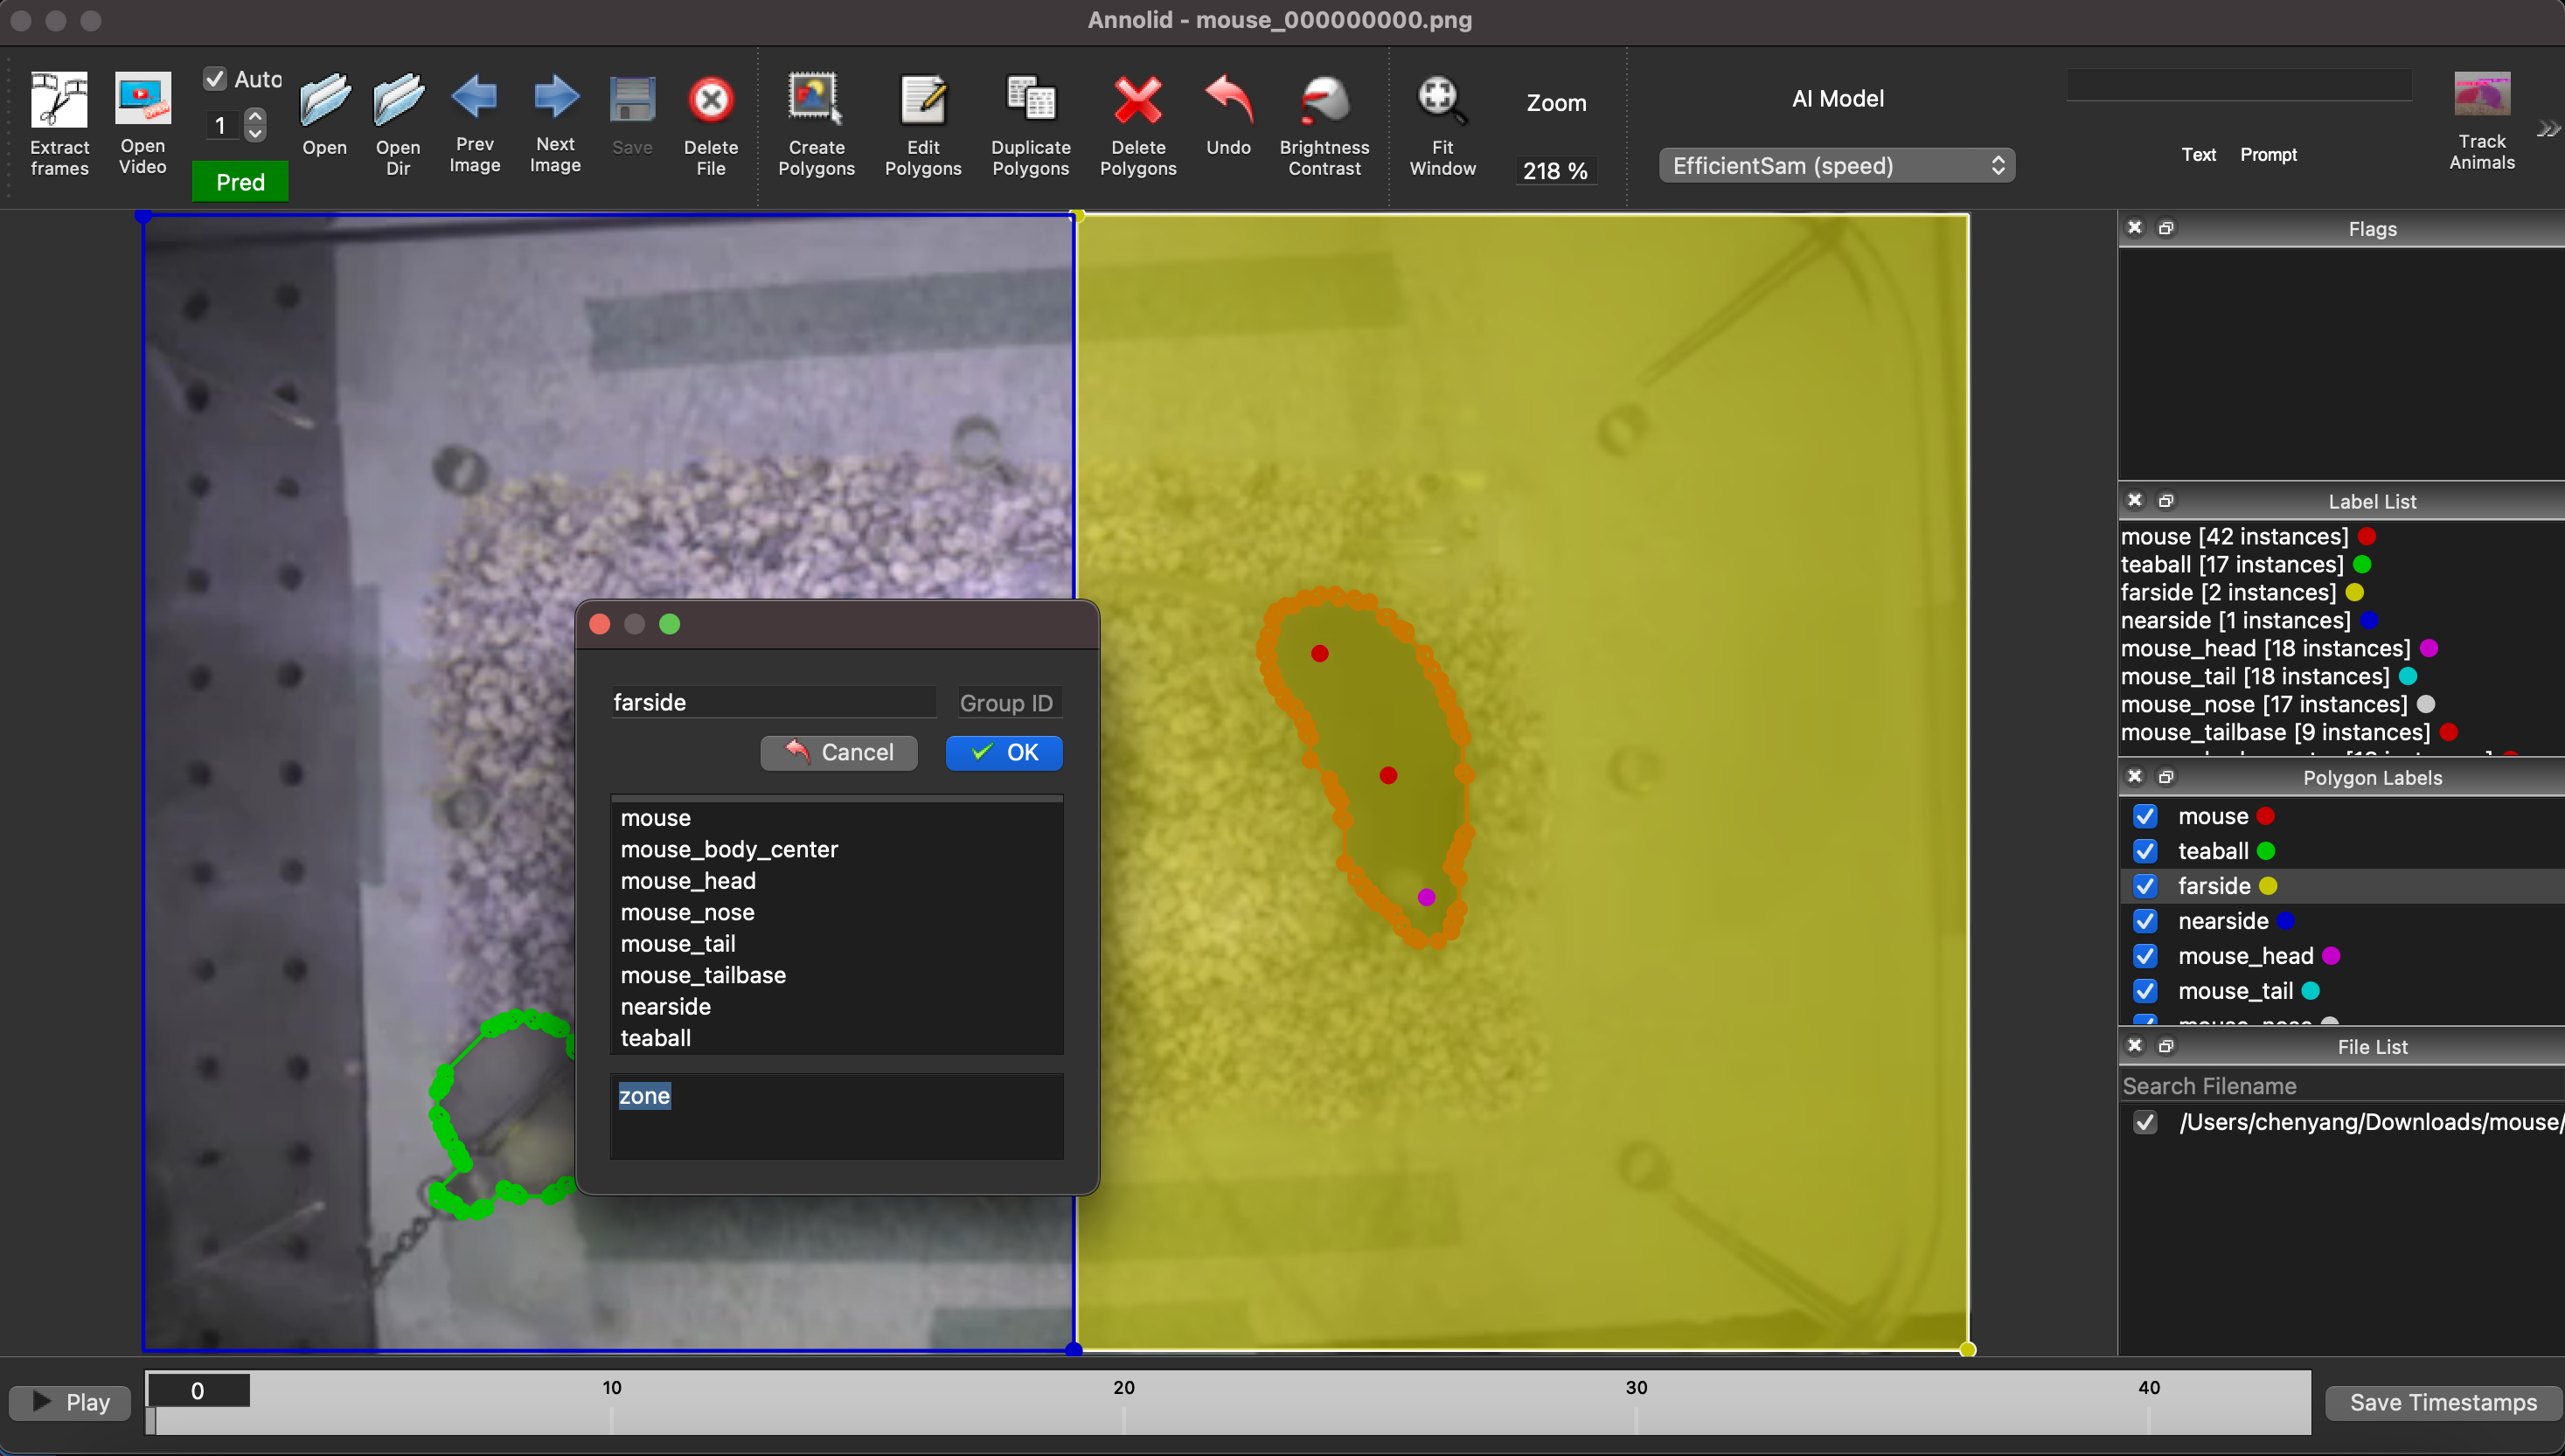Select 'mouse_tailbase' in dialog list
The height and width of the screenshot is (1456, 2565).
tap(836, 975)
